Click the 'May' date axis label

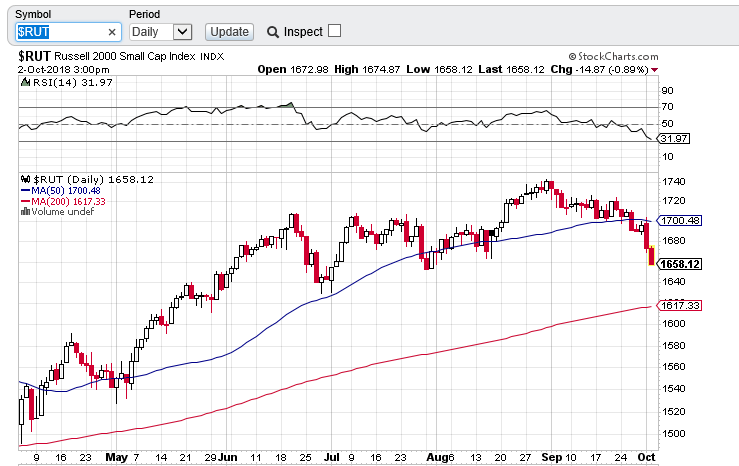point(116,457)
